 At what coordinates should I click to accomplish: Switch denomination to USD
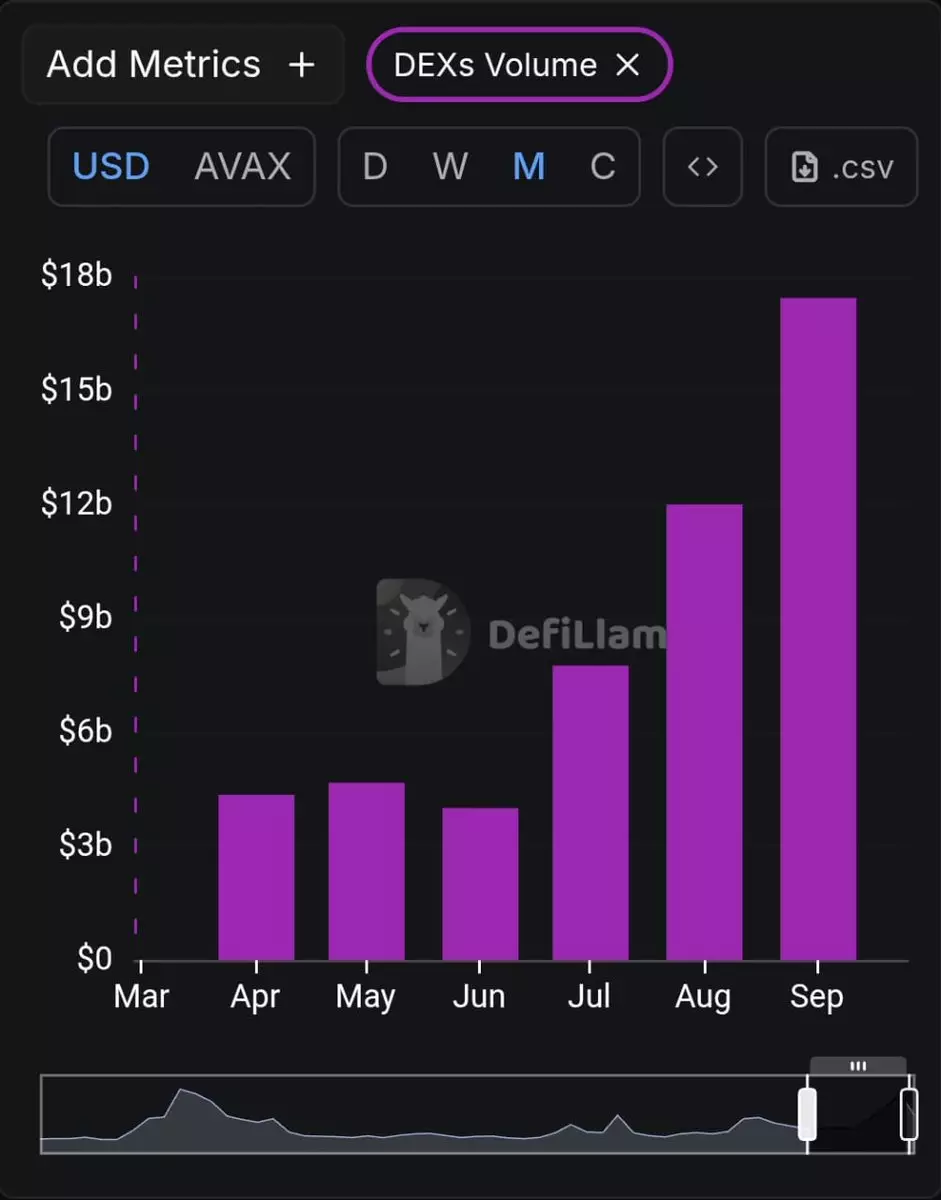point(112,166)
